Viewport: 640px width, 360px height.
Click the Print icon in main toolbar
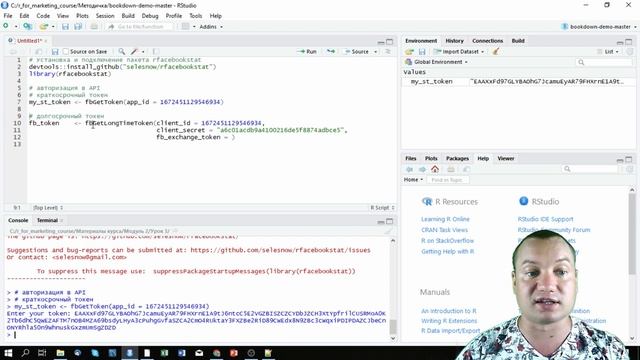[x=94, y=27]
